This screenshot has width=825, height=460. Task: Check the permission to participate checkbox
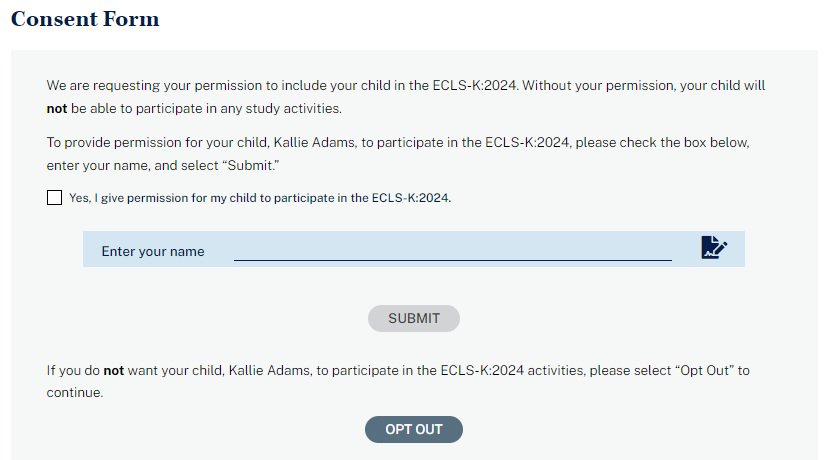coord(54,198)
